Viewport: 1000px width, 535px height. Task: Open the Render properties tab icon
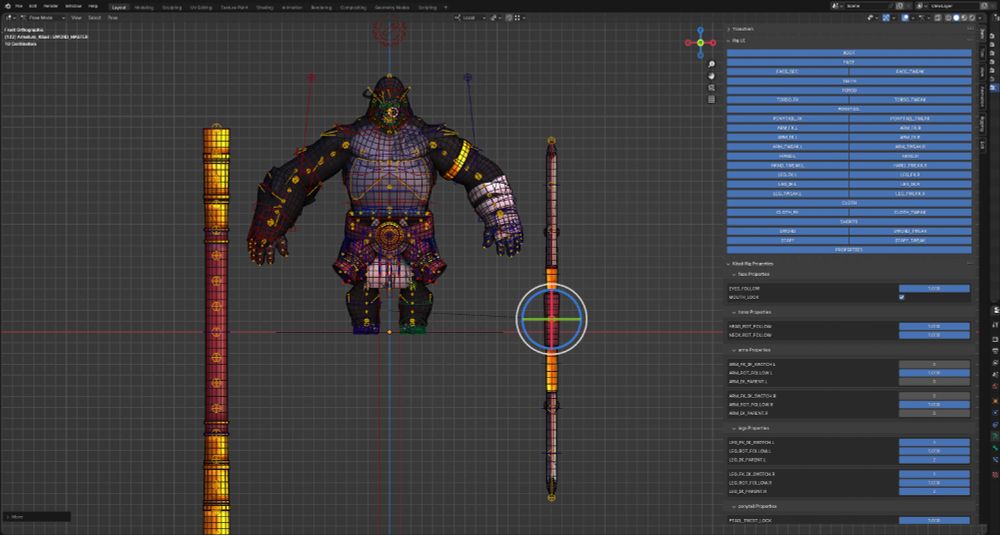click(995, 339)
